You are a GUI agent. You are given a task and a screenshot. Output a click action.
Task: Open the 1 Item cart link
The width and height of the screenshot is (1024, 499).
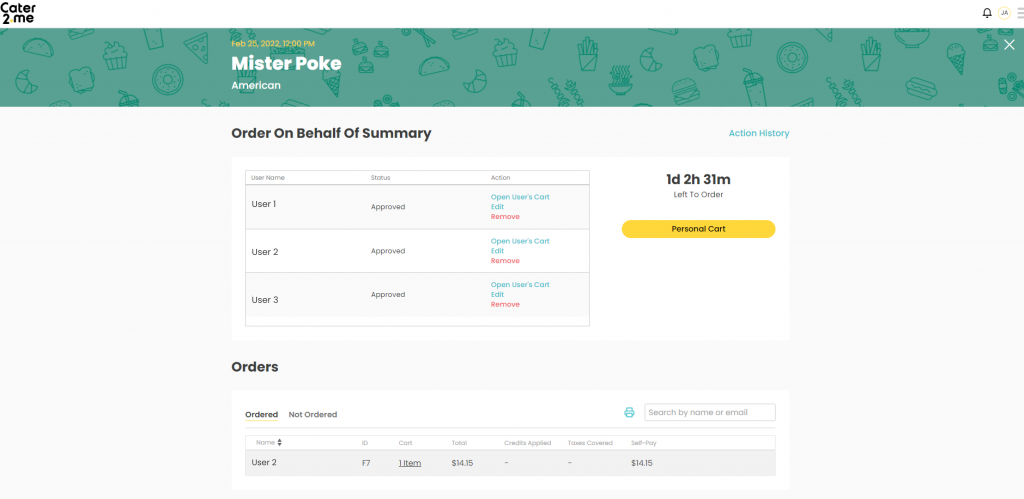409,463
